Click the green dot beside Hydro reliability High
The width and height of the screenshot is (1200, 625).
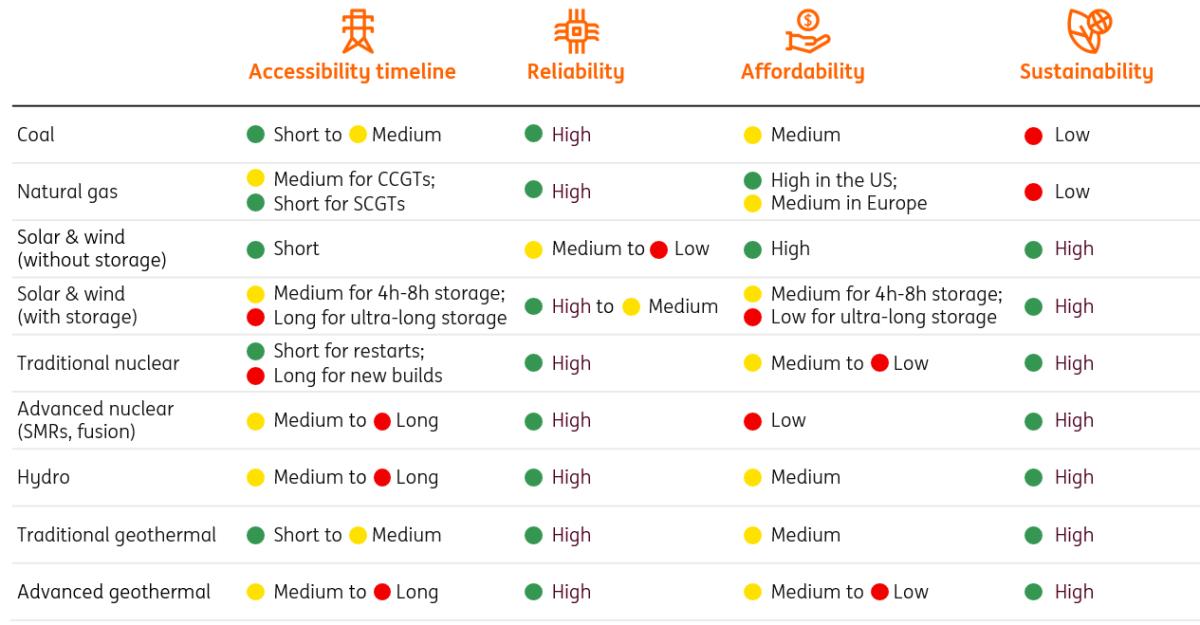click(534, 477)
